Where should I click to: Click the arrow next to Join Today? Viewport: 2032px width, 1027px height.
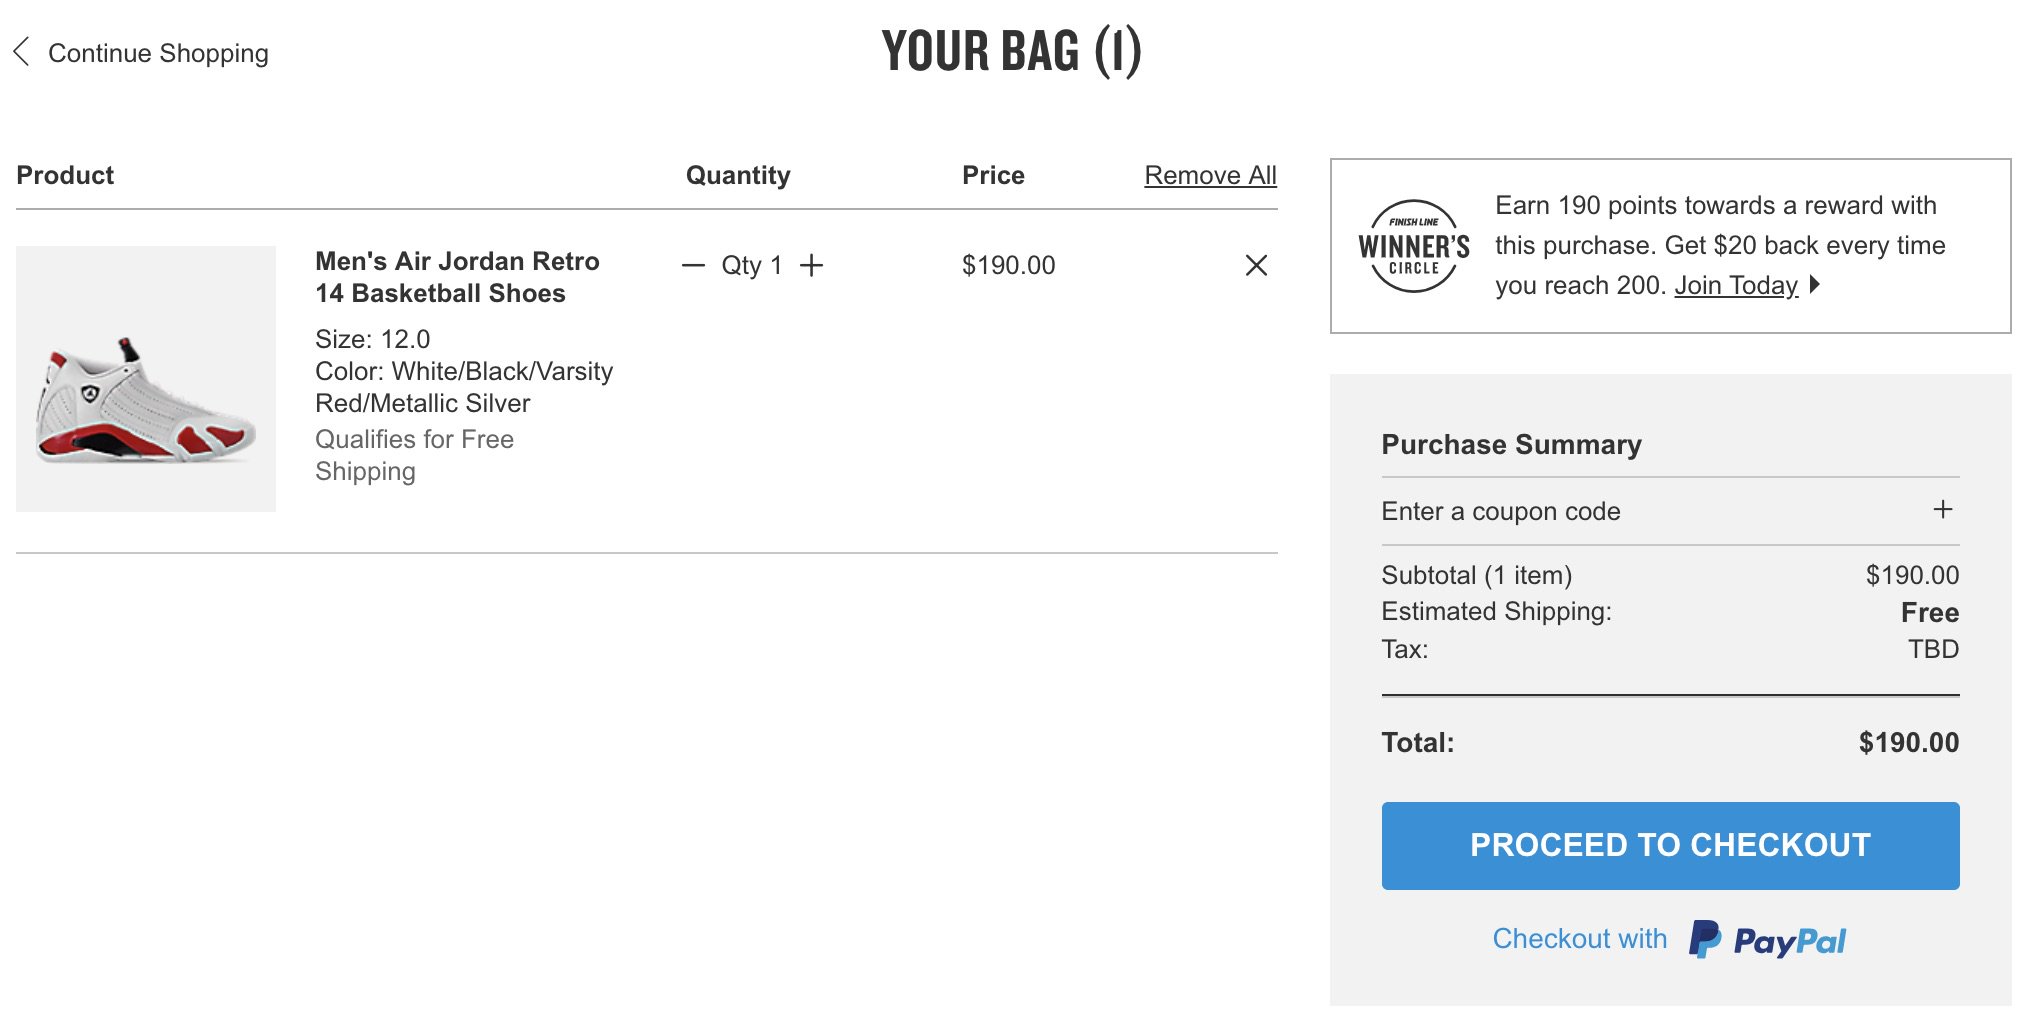click(x=1815, y=285)
